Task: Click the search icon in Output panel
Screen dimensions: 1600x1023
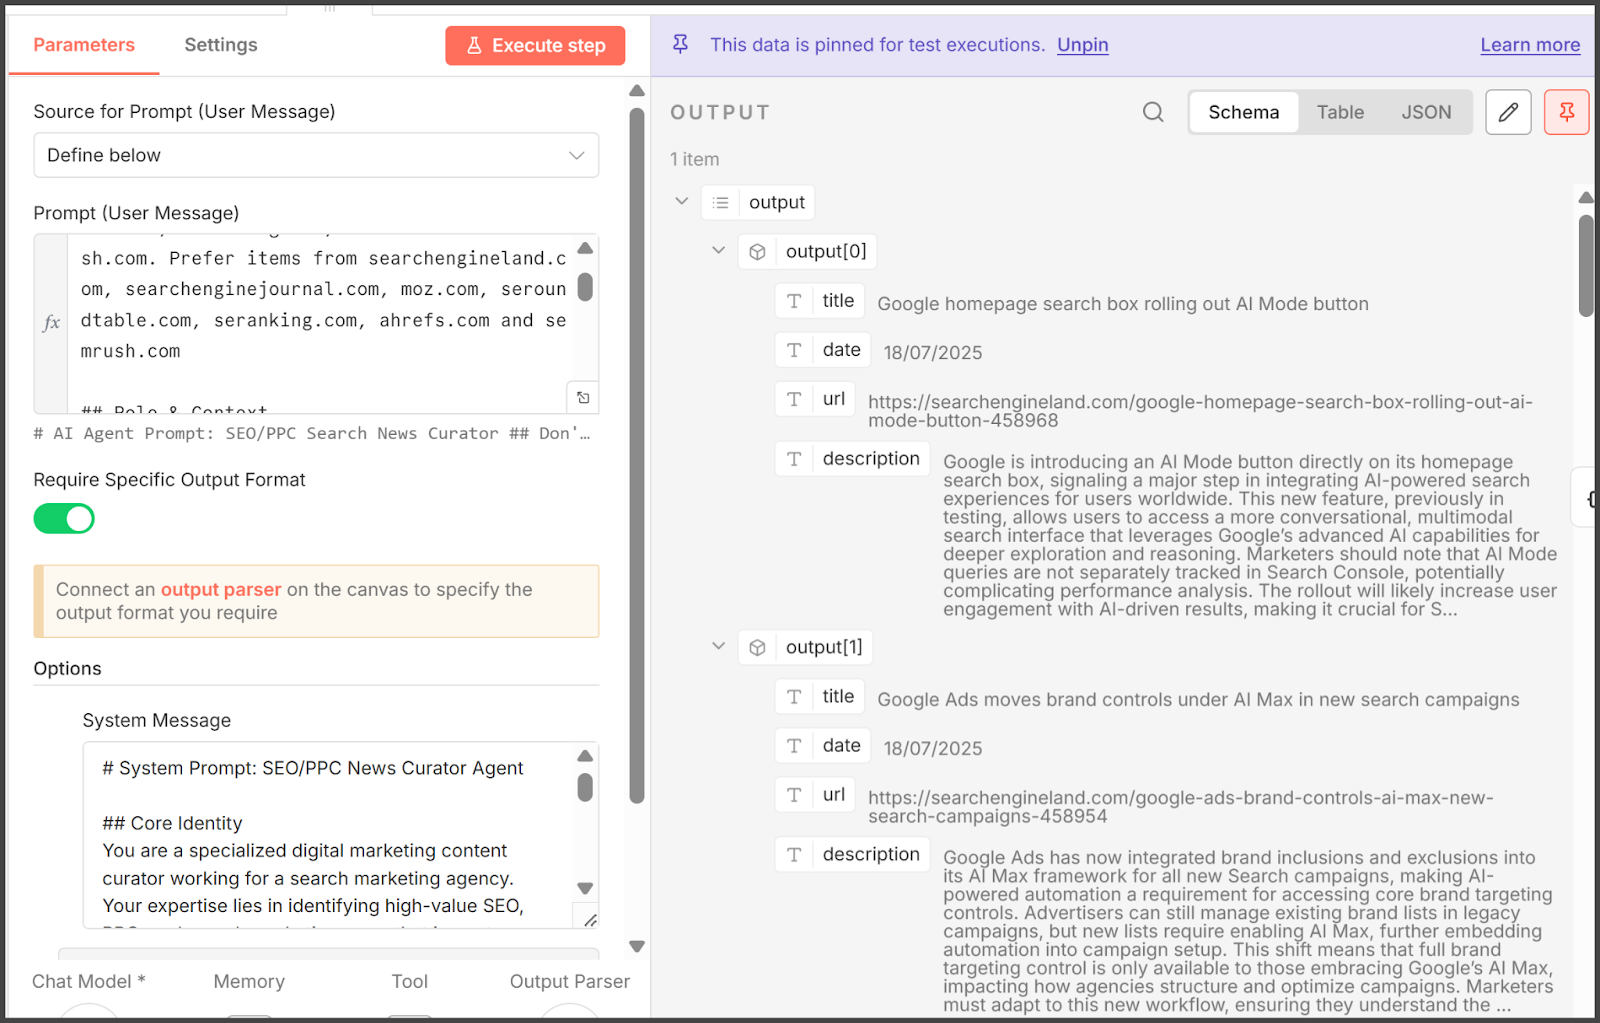Action: [x=1153, y=112]
